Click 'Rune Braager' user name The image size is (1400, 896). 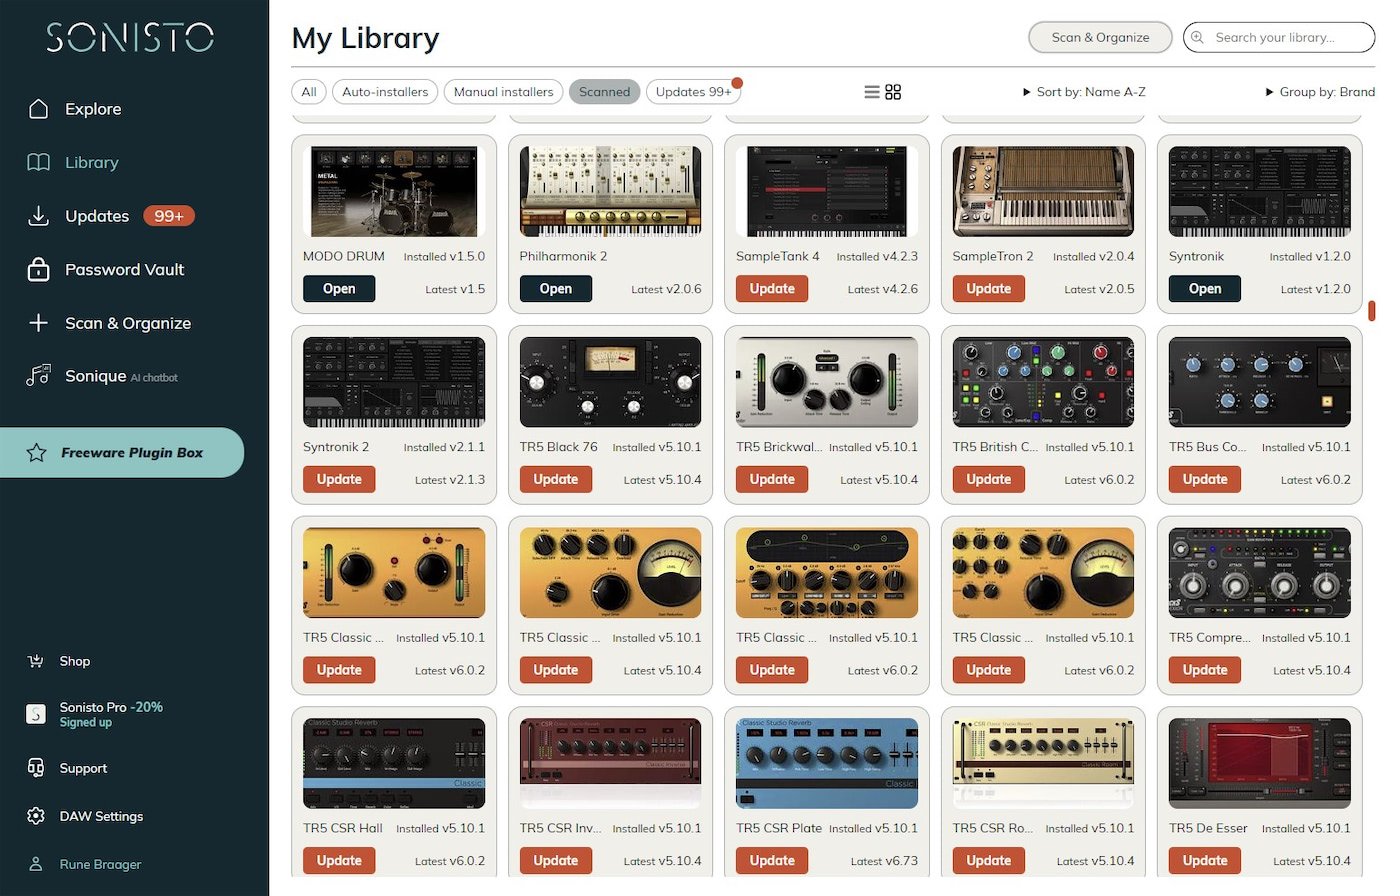point(100,864)
